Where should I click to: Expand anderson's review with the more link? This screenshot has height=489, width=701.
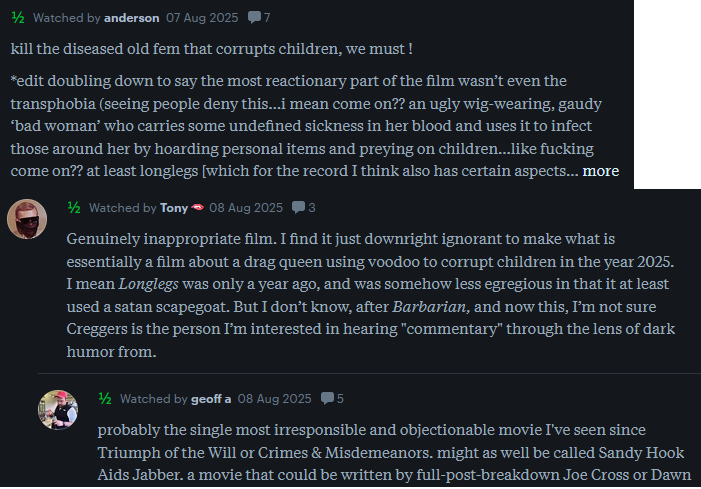600,171
